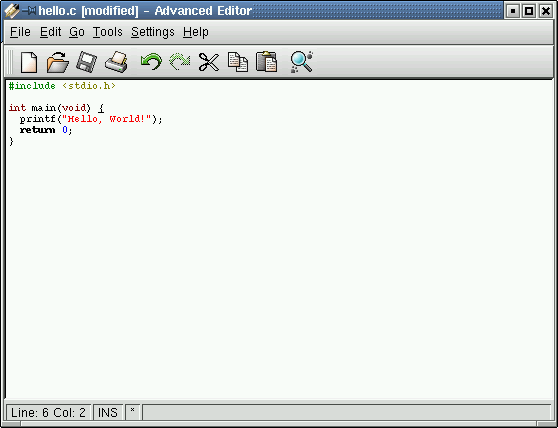Image resolution: width=558 pixels, height=428 pixels.
Task: Toggle the pin/sticky icon in the title bar
Action: pos(29,11)
